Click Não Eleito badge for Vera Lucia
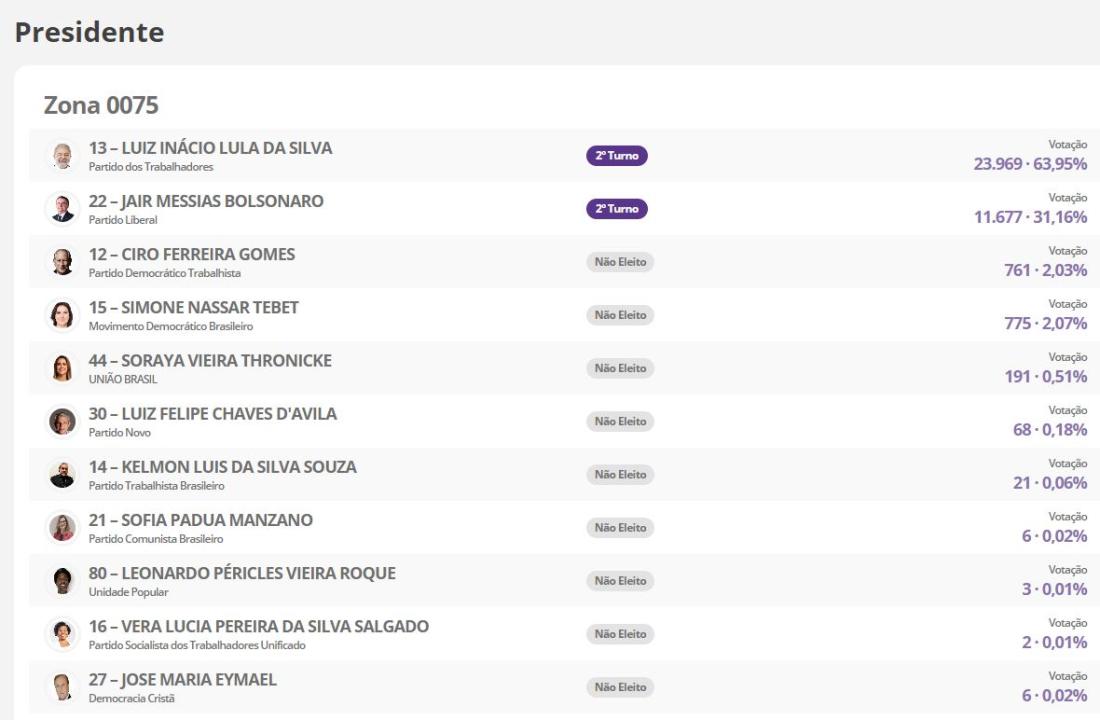1100x720 pixels. (620, 634)
